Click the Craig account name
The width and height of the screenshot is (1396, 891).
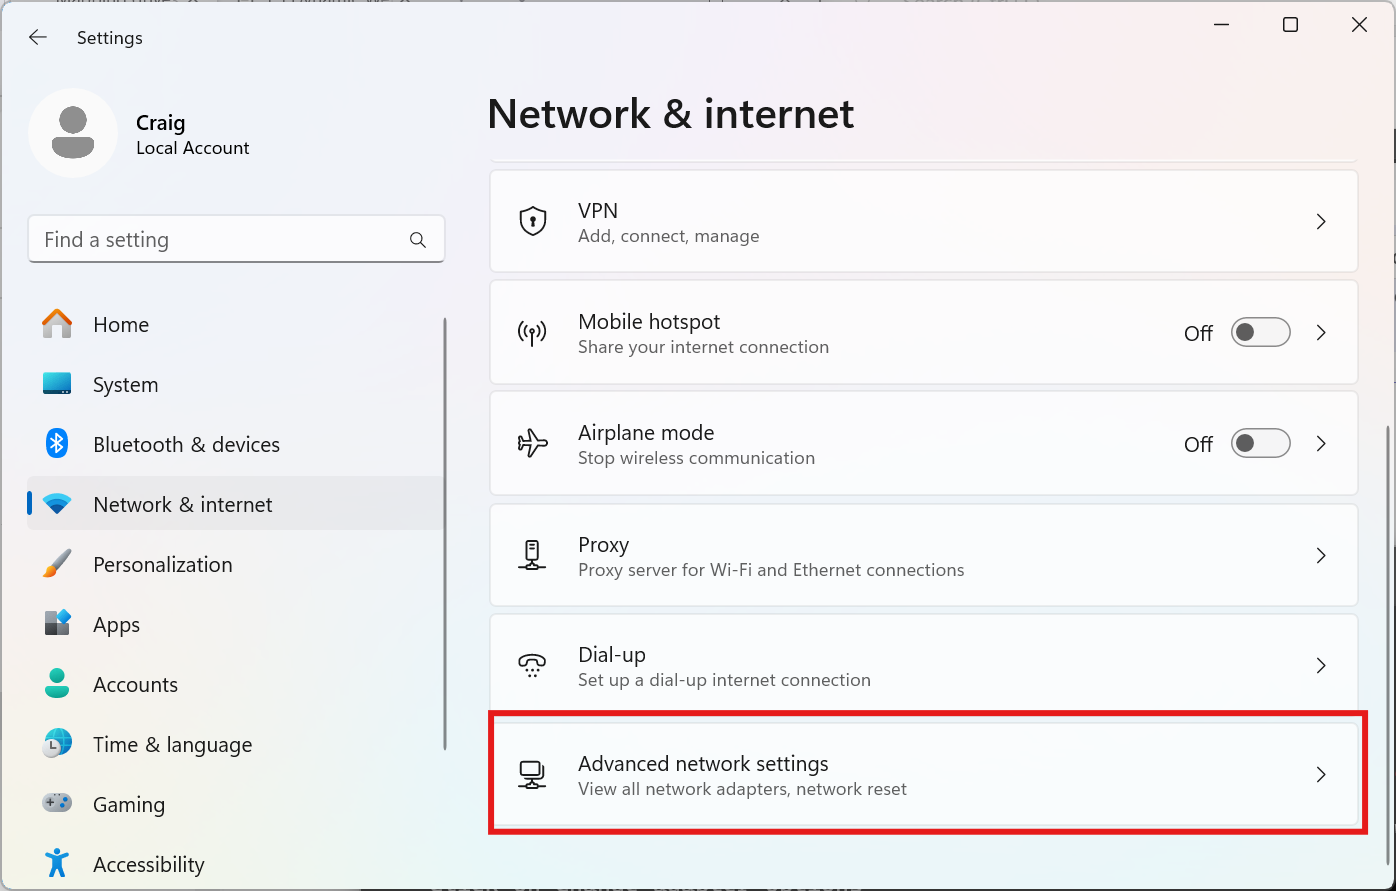tap(160, 123)
